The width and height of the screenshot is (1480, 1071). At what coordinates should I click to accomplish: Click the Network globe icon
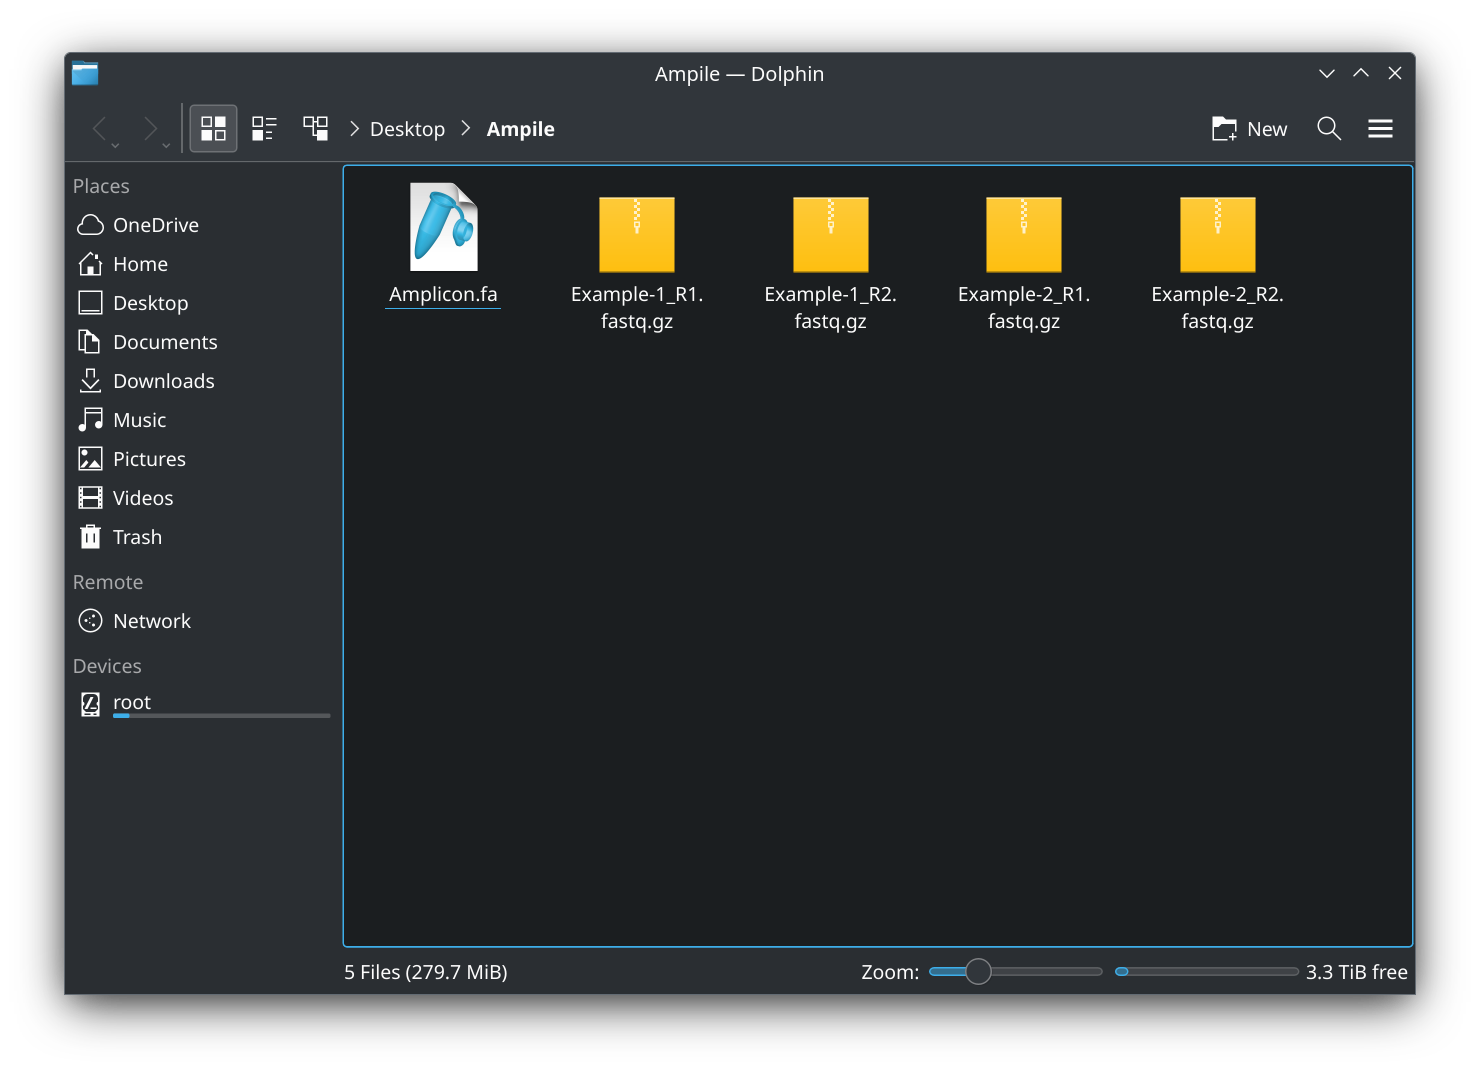[x=90, y=621]
